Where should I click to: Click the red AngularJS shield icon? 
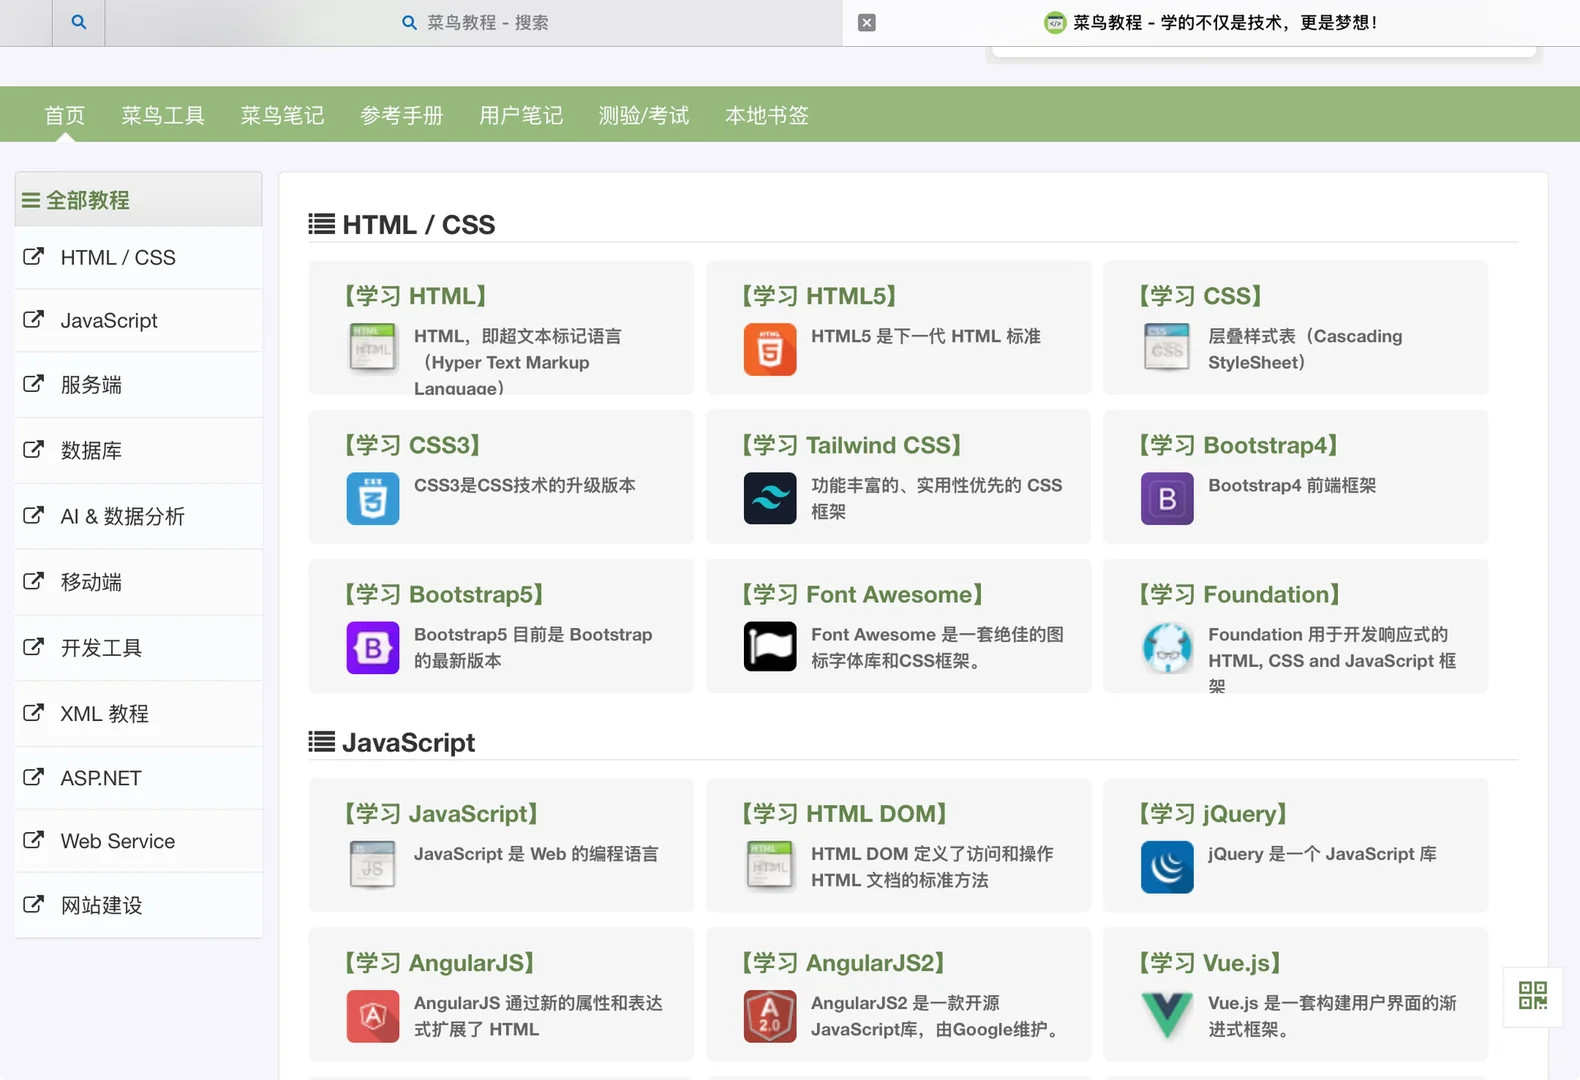[x=372, y=1015]
